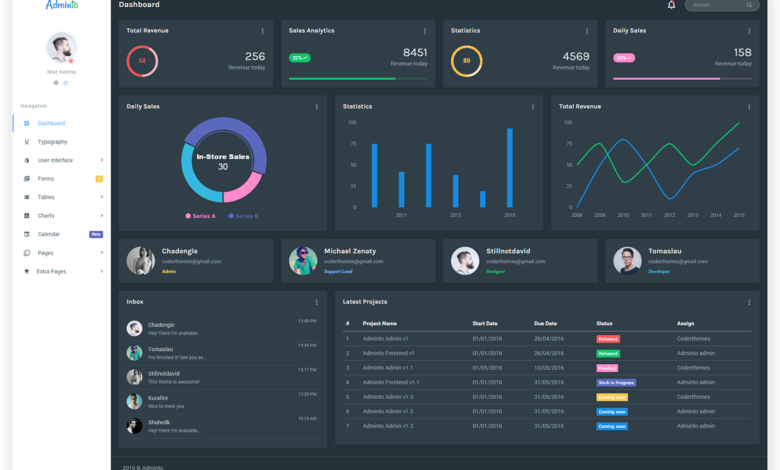The image size is (780, 470).
Task: Toggle Series A in Daily Sales legend
Action: 200,216
